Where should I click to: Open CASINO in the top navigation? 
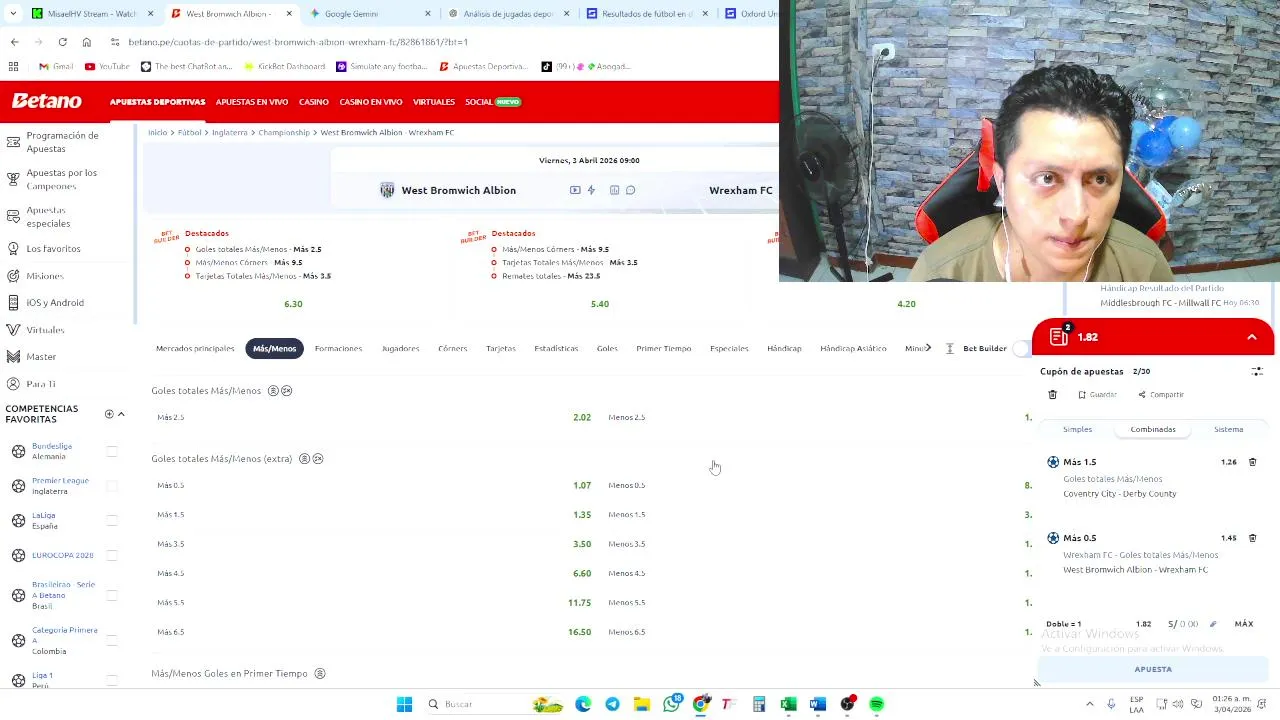point(314,102)
